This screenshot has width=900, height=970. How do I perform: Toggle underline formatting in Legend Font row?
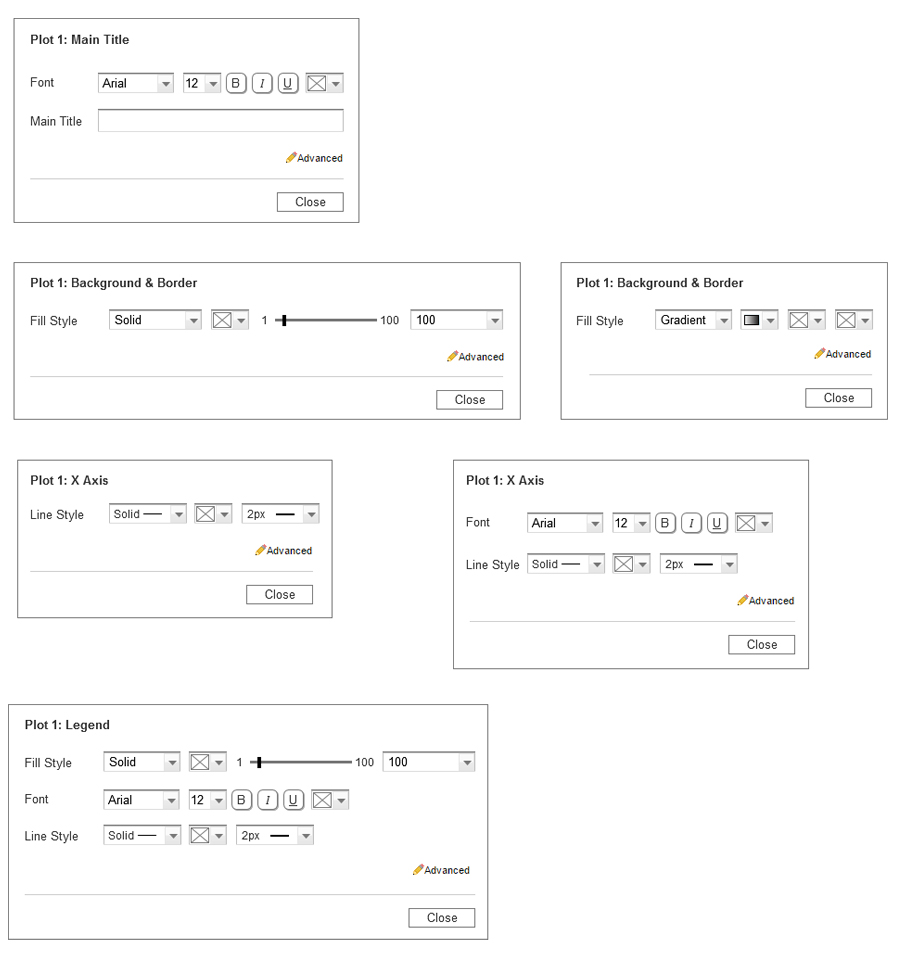pos(293,799)
